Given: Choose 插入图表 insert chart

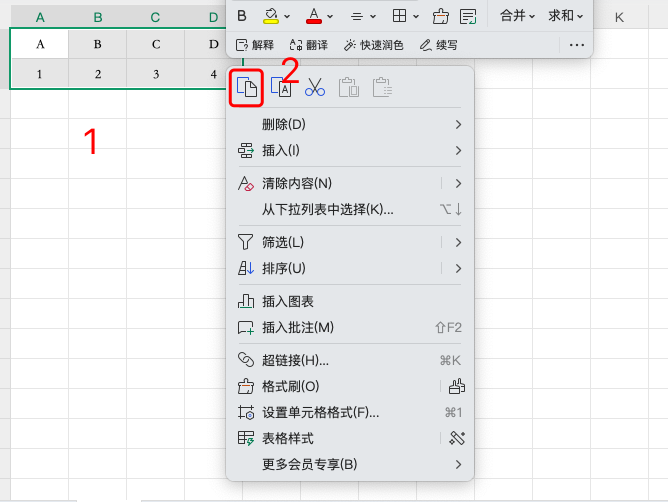Looking at the screenshot, I should click(x=350, y=301).
